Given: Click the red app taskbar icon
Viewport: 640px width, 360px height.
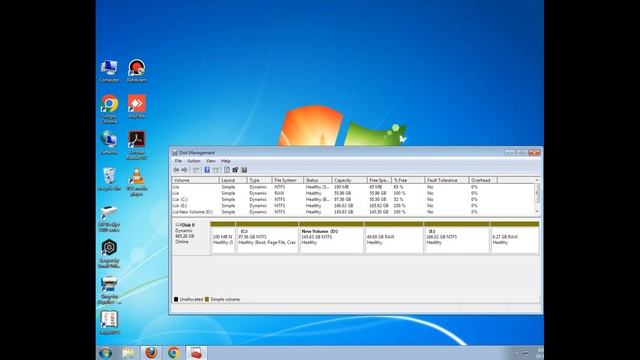Looking at the screenshot, I should 196,353.
